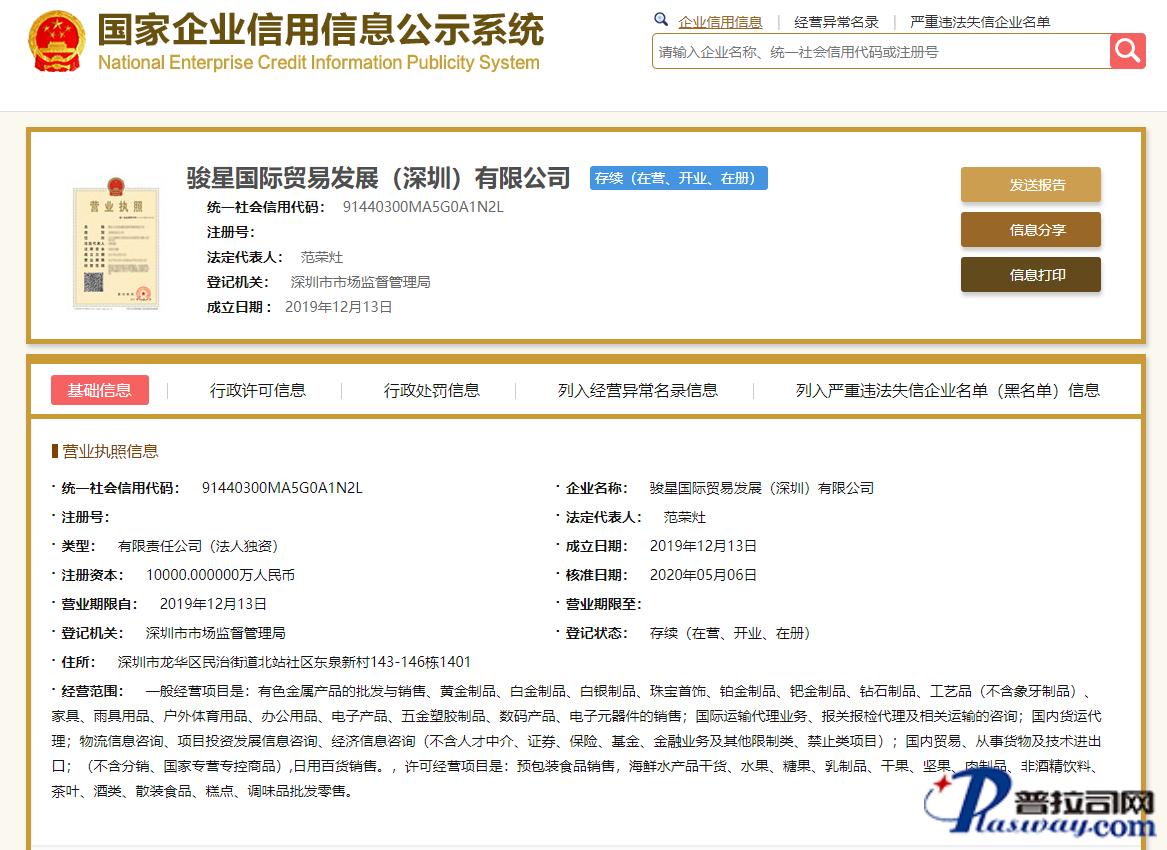Select the 企业信用信息 search category

[x=720, y=22]
